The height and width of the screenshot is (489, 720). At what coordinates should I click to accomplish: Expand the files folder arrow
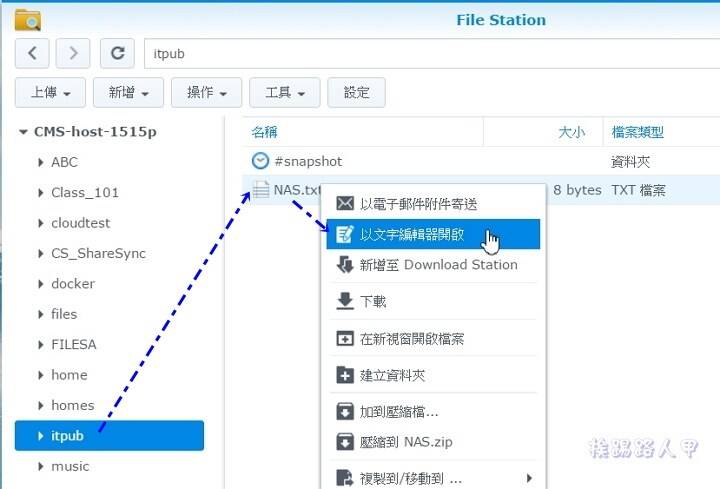[x=41, y=314]
